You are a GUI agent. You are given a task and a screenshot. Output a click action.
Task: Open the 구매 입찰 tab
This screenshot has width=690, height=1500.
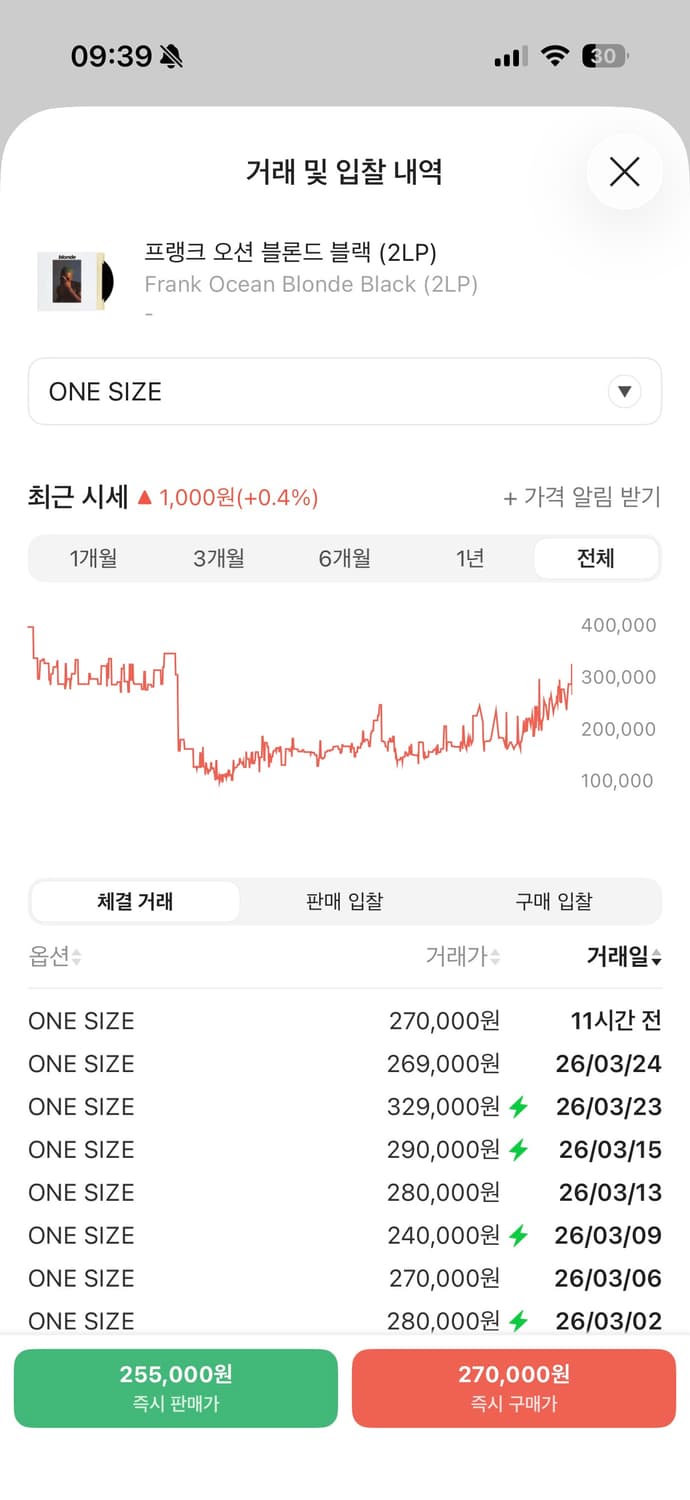[553, 901]
